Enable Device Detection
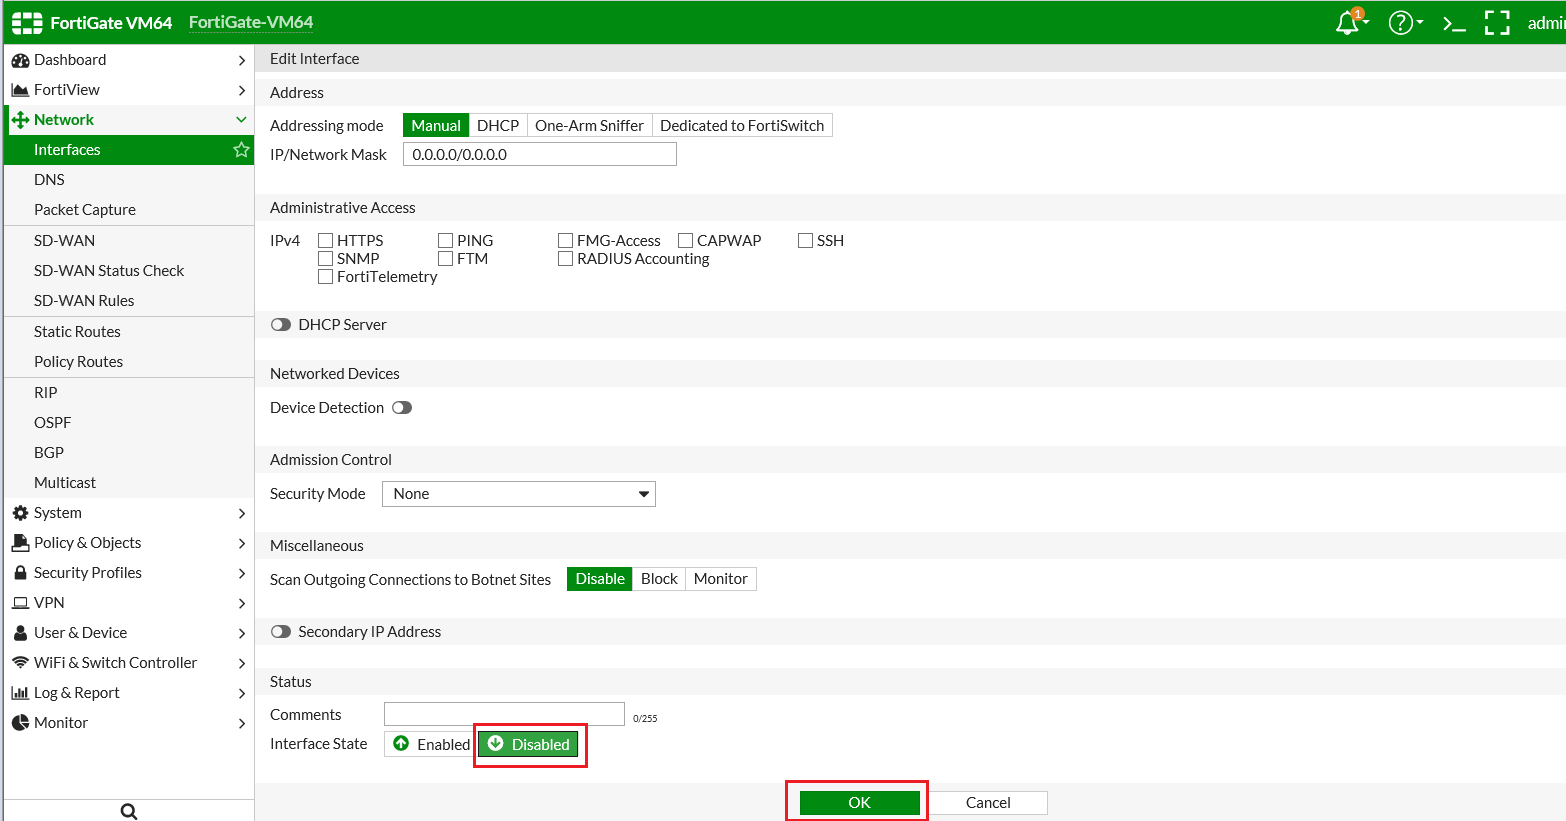The image size is (1566, 821). coord(403,407)
